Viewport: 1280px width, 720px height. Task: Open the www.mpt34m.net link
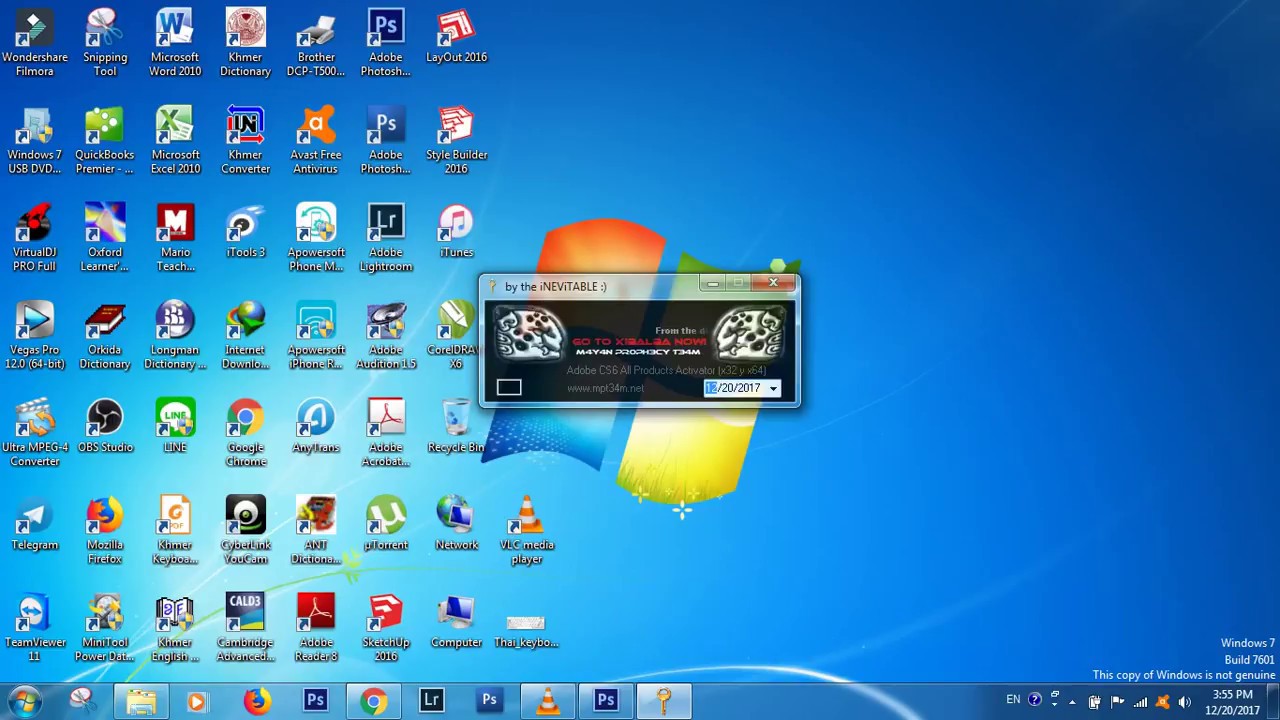[605, 388]
